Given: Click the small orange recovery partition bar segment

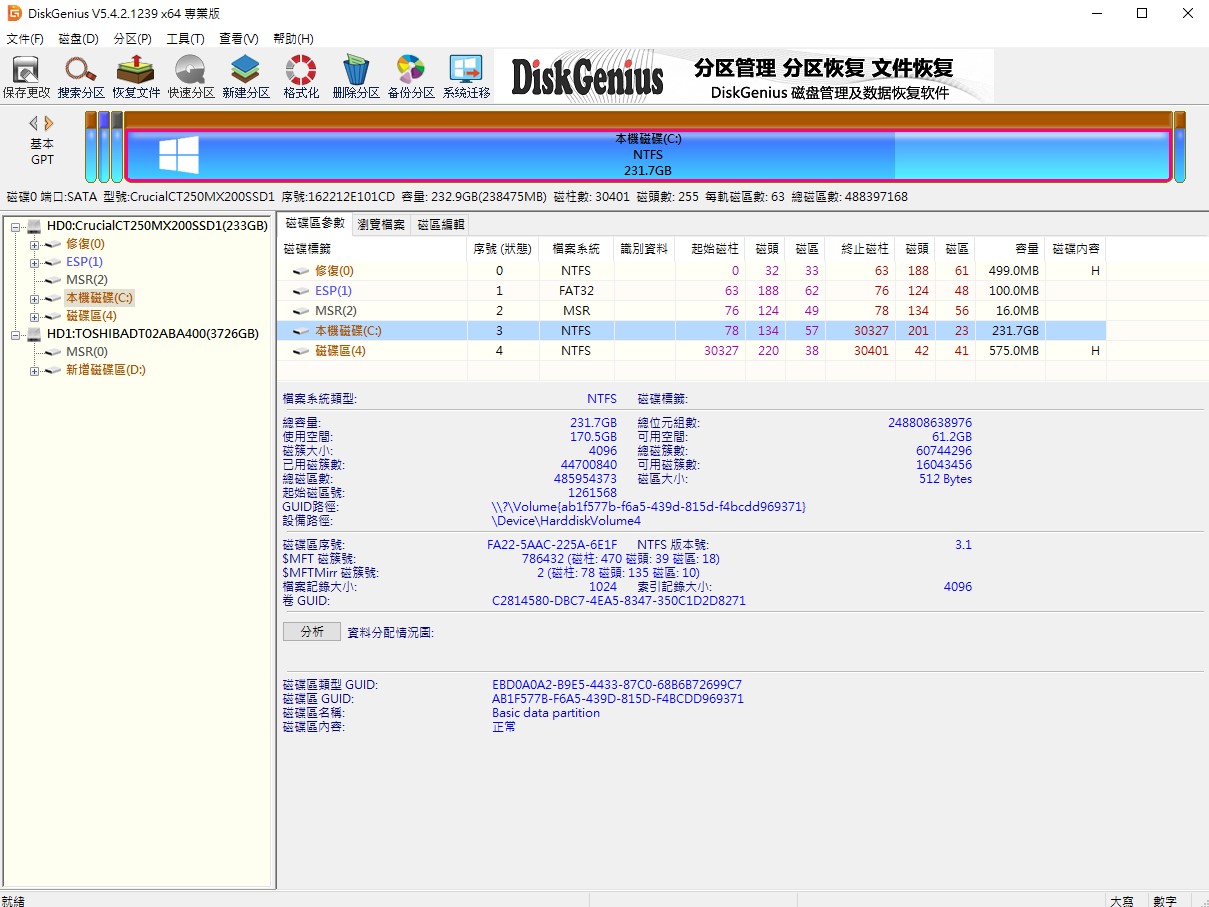Looking at the screenshot, I should pos(91,147).
